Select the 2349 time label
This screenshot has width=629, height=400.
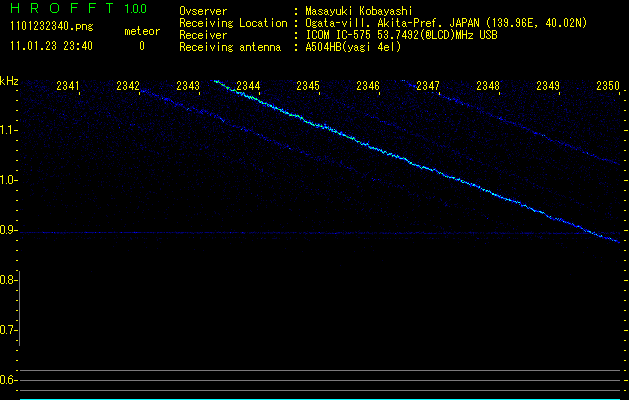point(548,86)
